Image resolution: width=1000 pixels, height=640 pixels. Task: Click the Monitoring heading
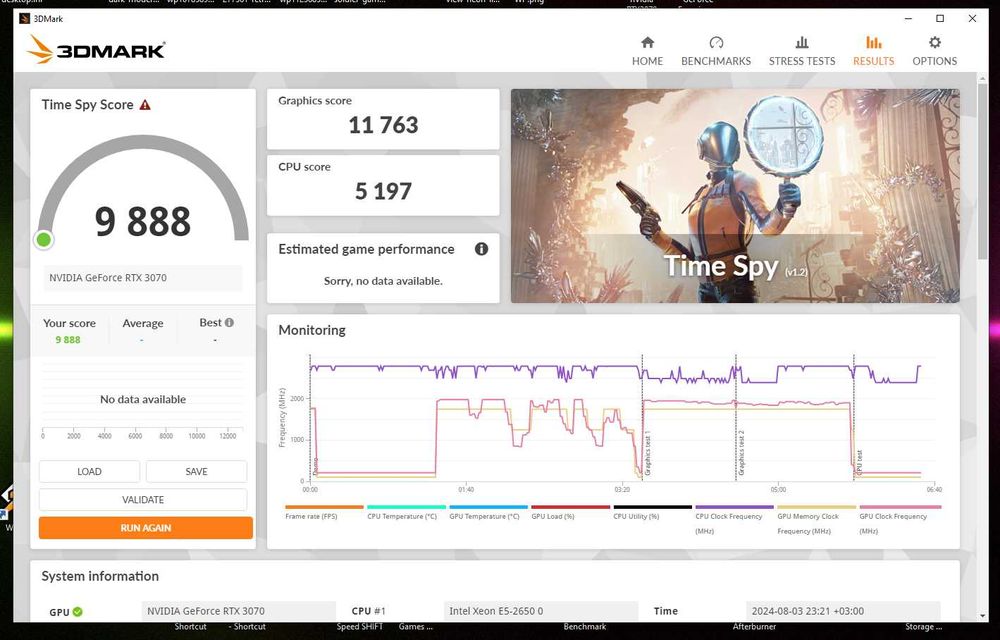[312, 330]
